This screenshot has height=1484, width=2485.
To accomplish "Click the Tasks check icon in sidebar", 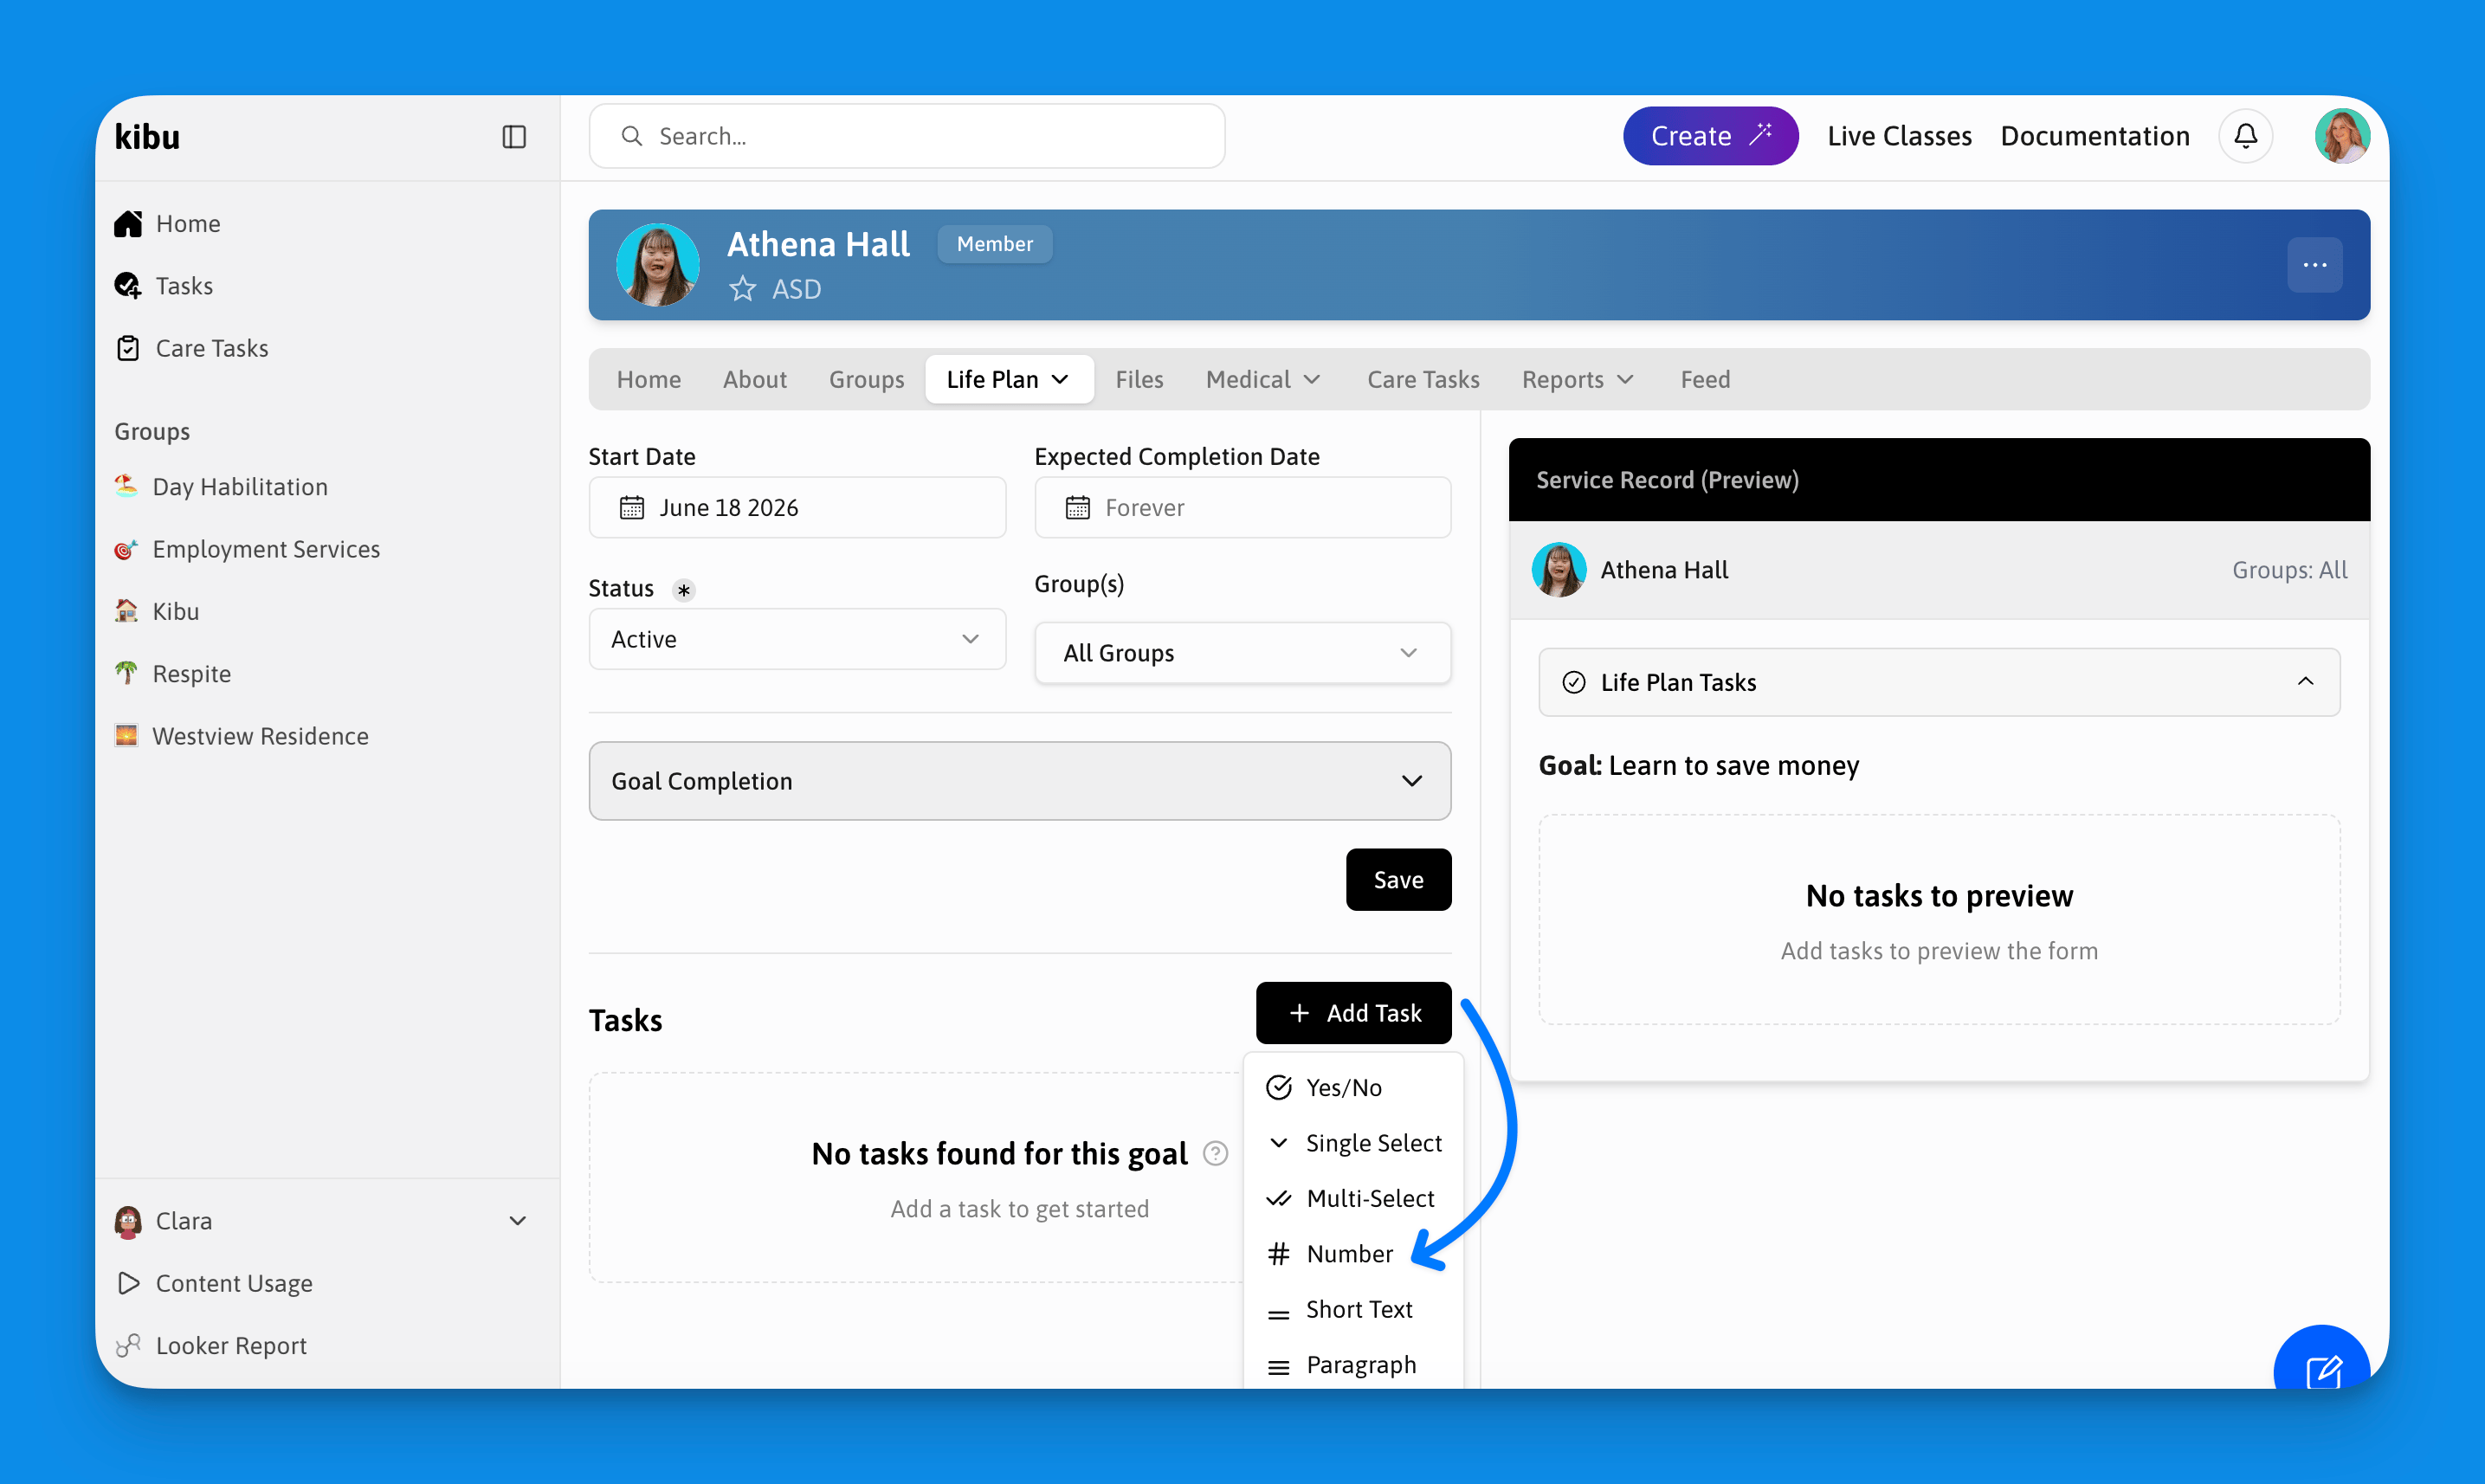I will coord(128,286).
